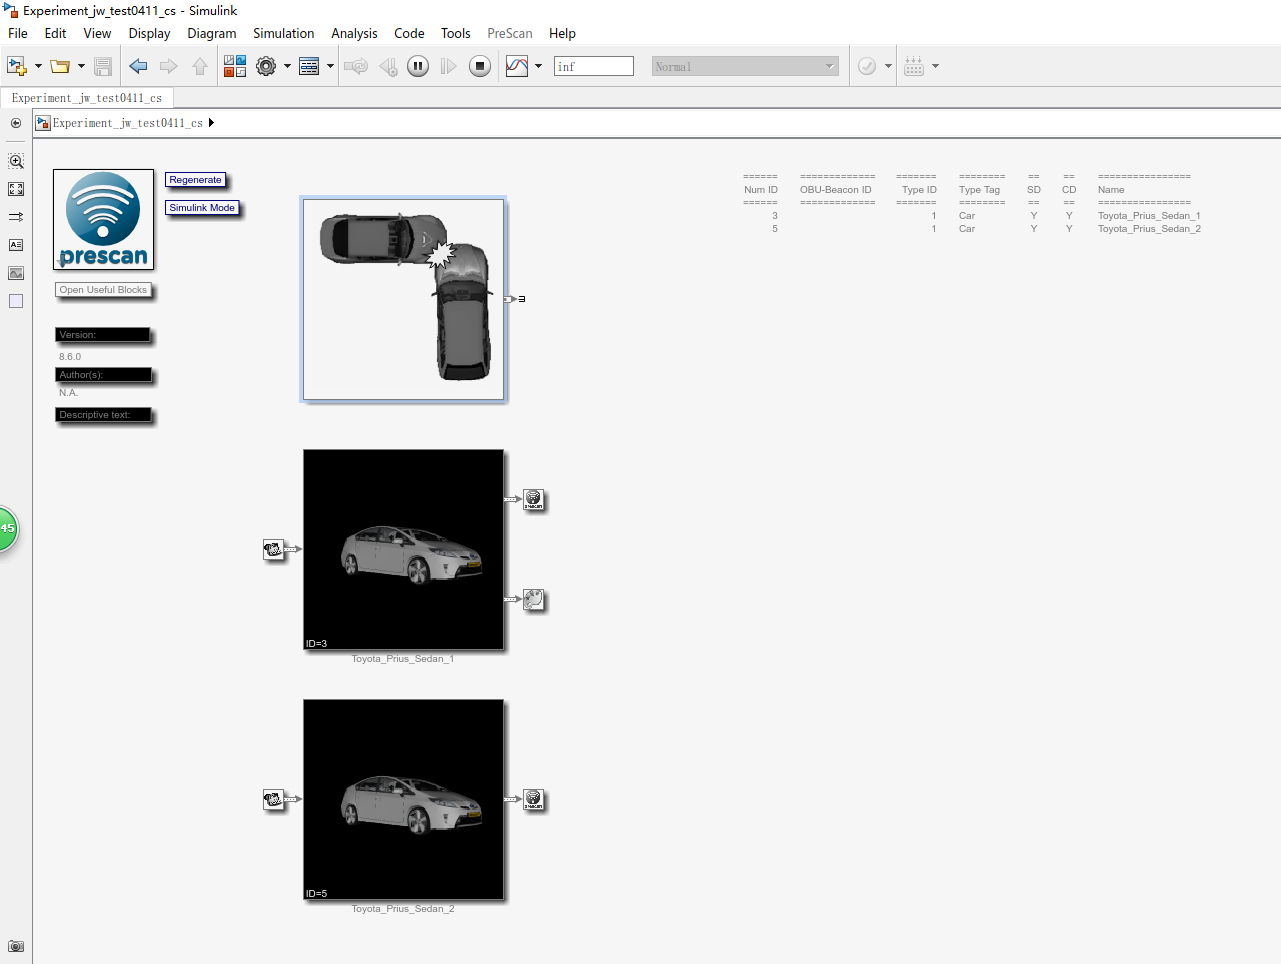The width and height of the screenshot is (1281, 964).
Task: Select the input port block of Toyota_Prius_Sedan_1
Action: pyautogui.click(x=273, y=549)
